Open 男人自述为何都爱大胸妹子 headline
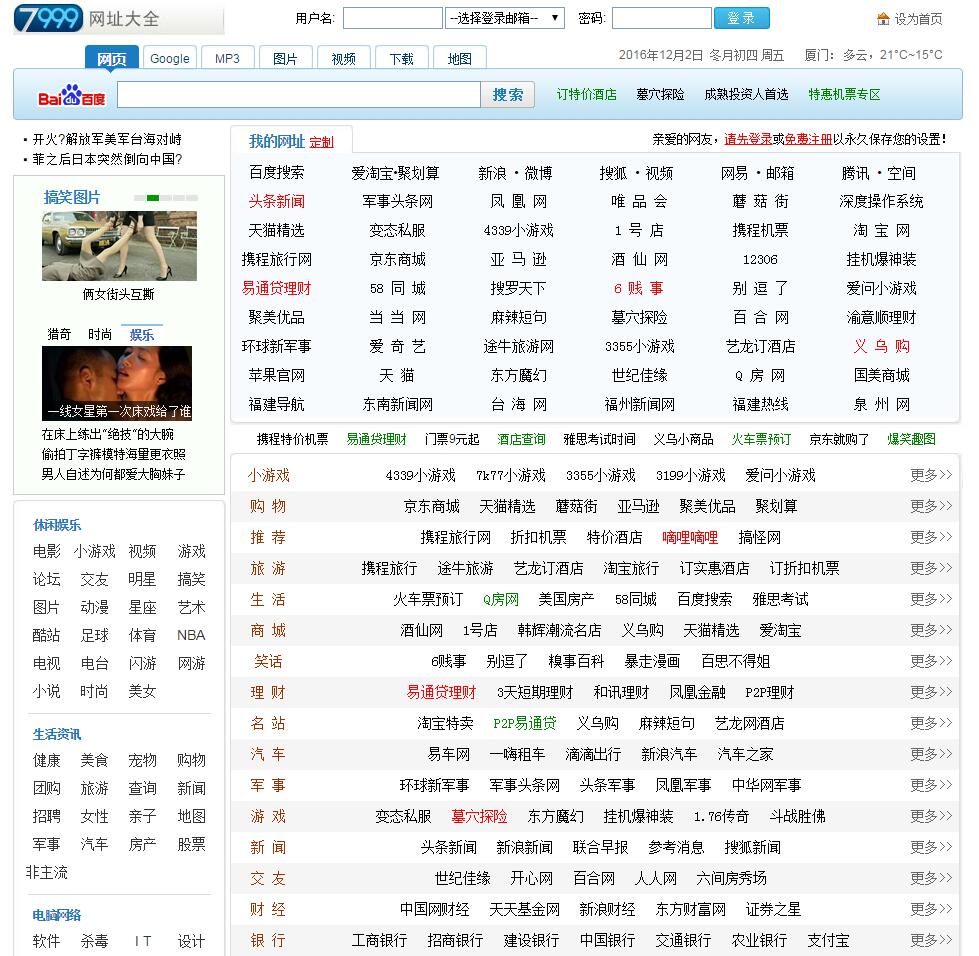The width and height of the screenshot is (979, 956). (x=113, y=474)
